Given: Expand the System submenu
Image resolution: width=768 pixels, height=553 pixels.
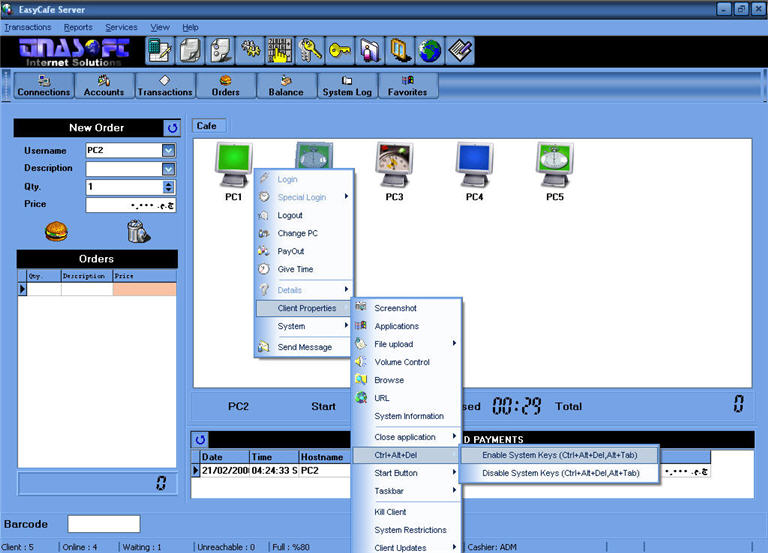Looking at the screenshot, I should [x=303, y=326].
